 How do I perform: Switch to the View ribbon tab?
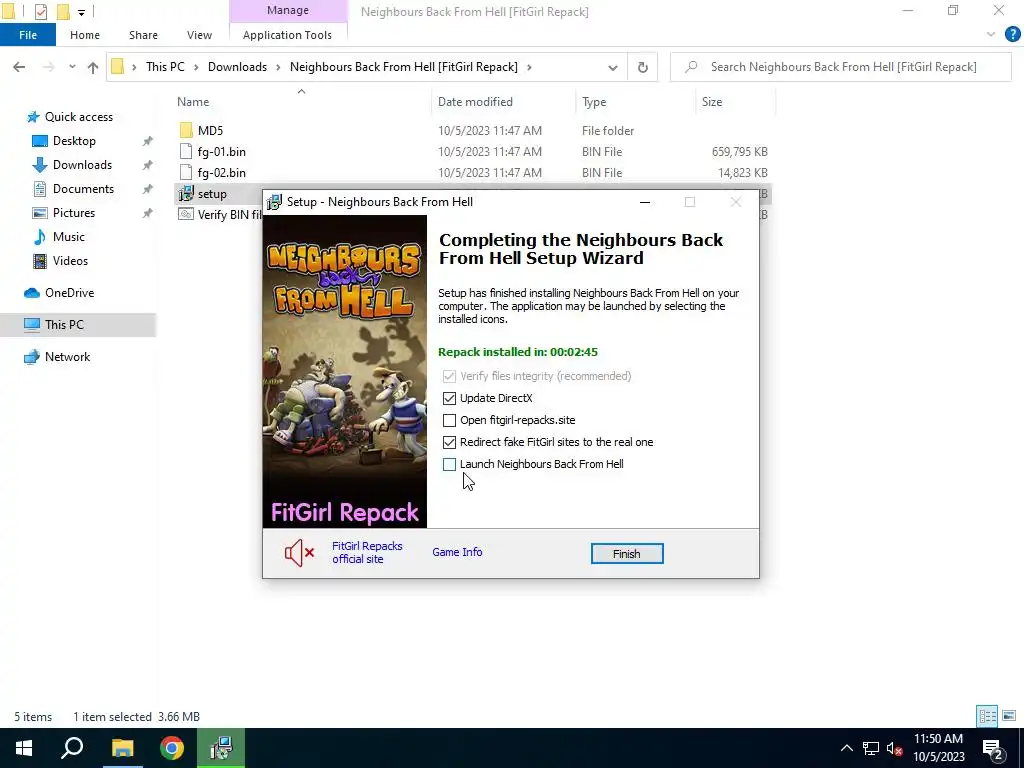(x=199, y=35)
